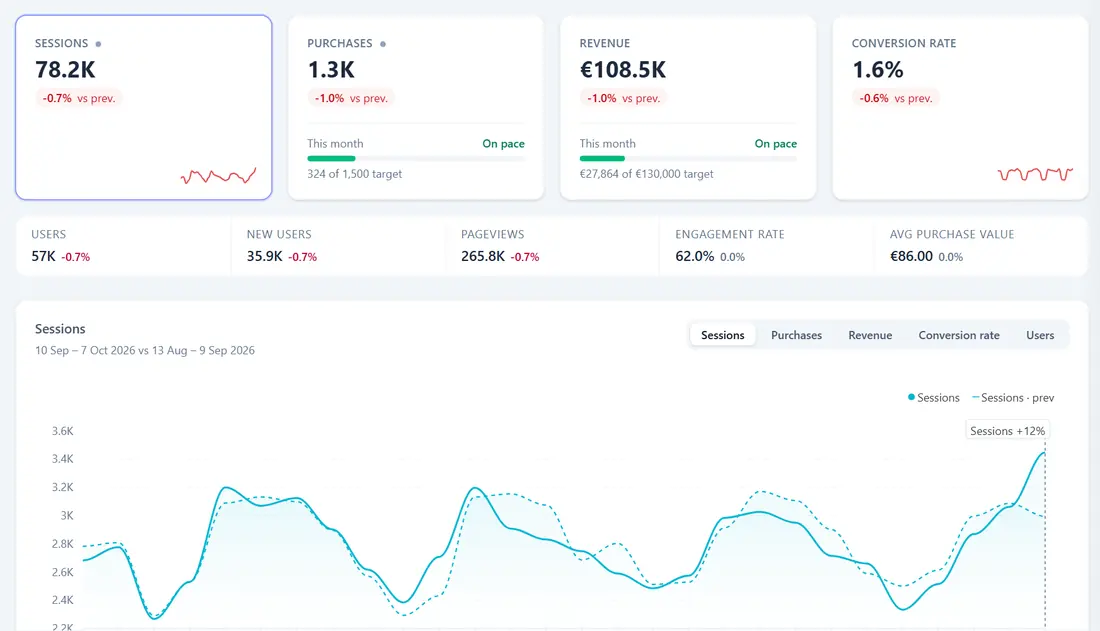
Task: Click the USERS 57K metric
Action: 123,246
